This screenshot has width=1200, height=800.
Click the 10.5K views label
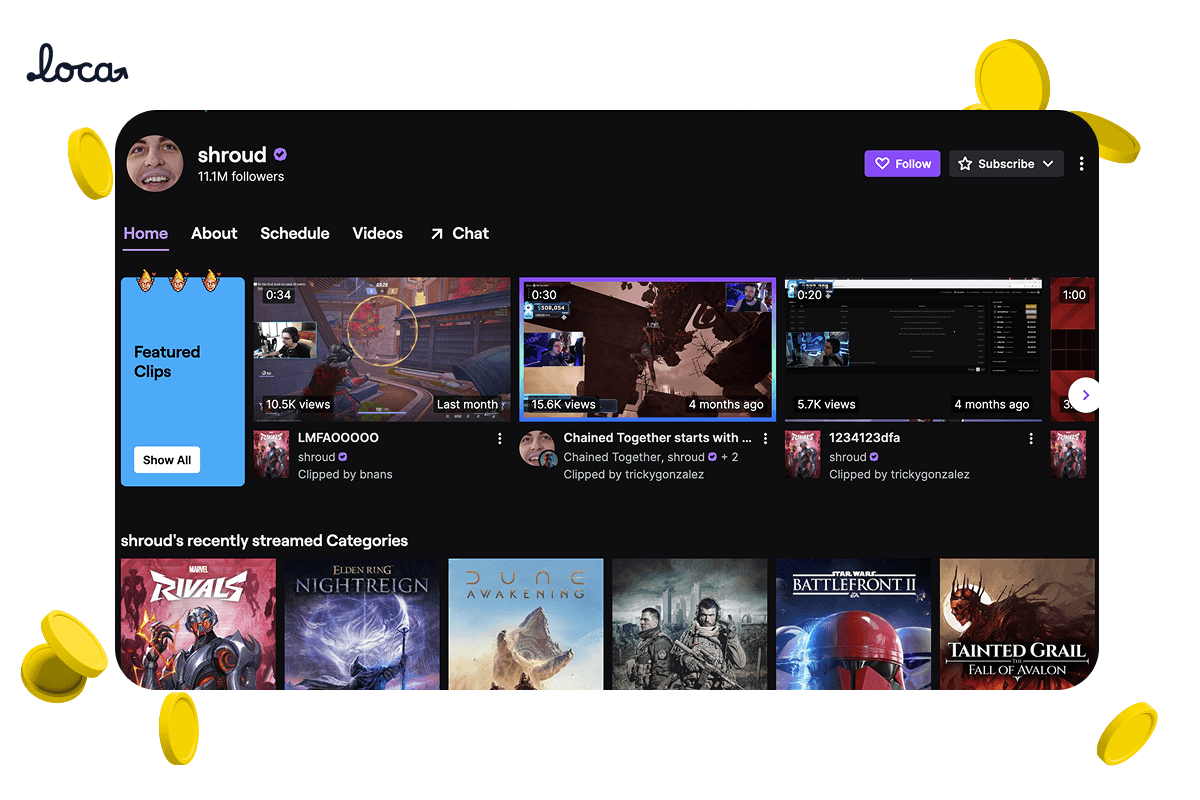coord(298,405)
